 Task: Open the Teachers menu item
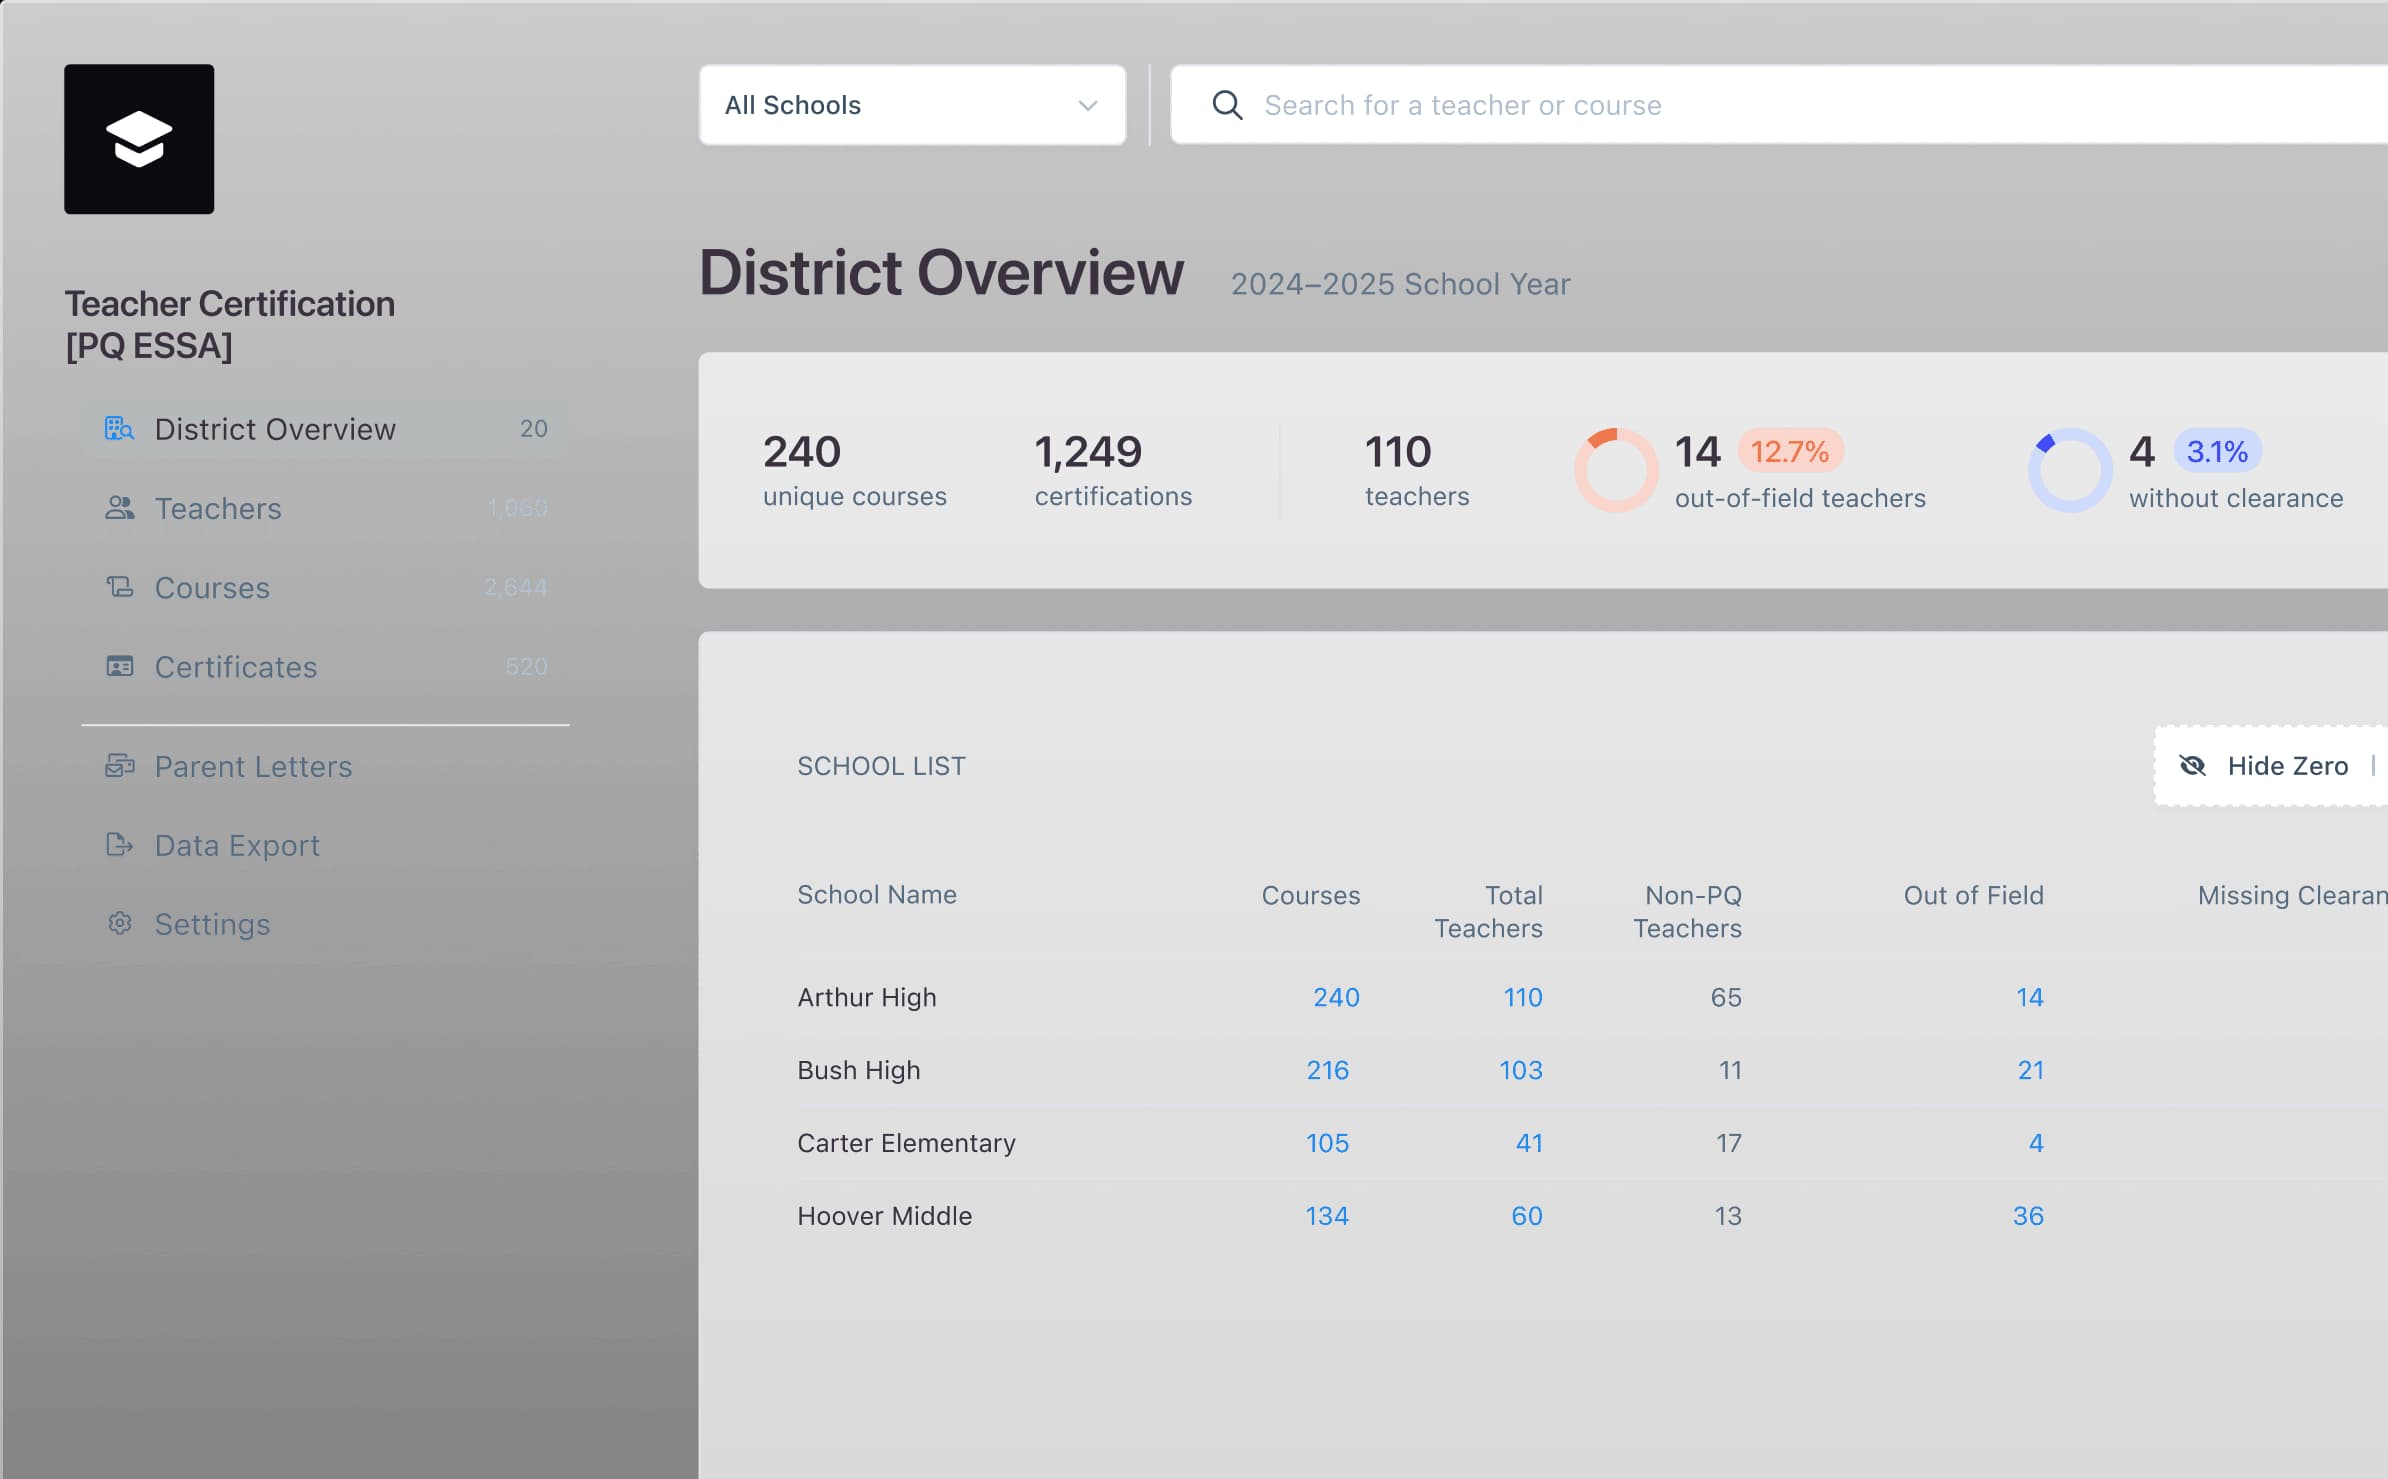tap(218, 508)
